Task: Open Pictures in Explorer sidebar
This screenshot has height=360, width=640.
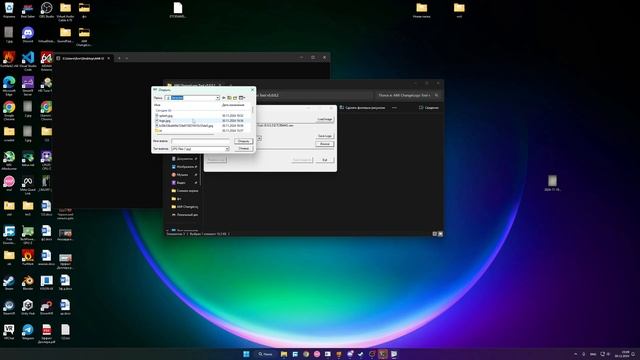Action: coord(184,167)
